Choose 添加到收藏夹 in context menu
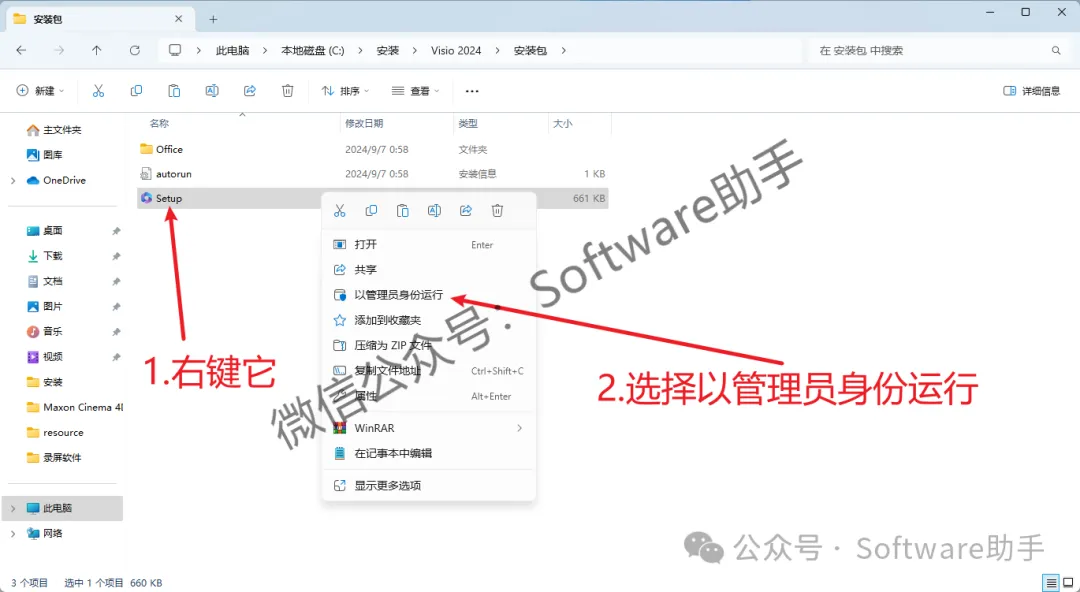1080x592 pixels. (x=429, y=320)
